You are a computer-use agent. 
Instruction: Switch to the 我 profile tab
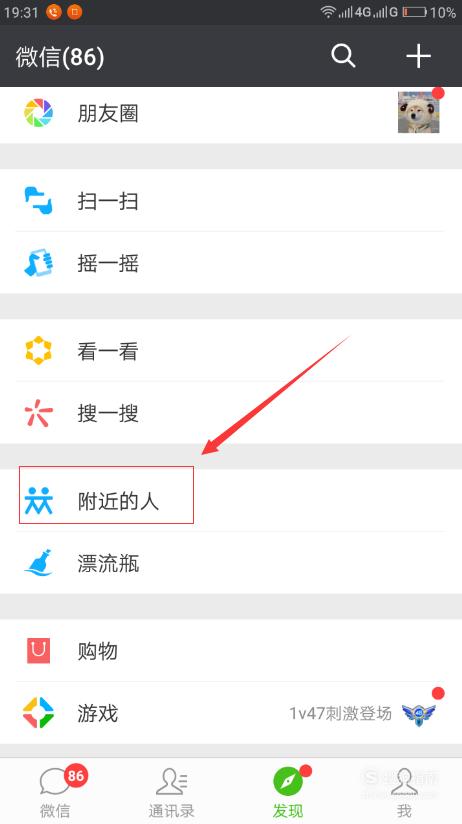[x=404, y=792]
